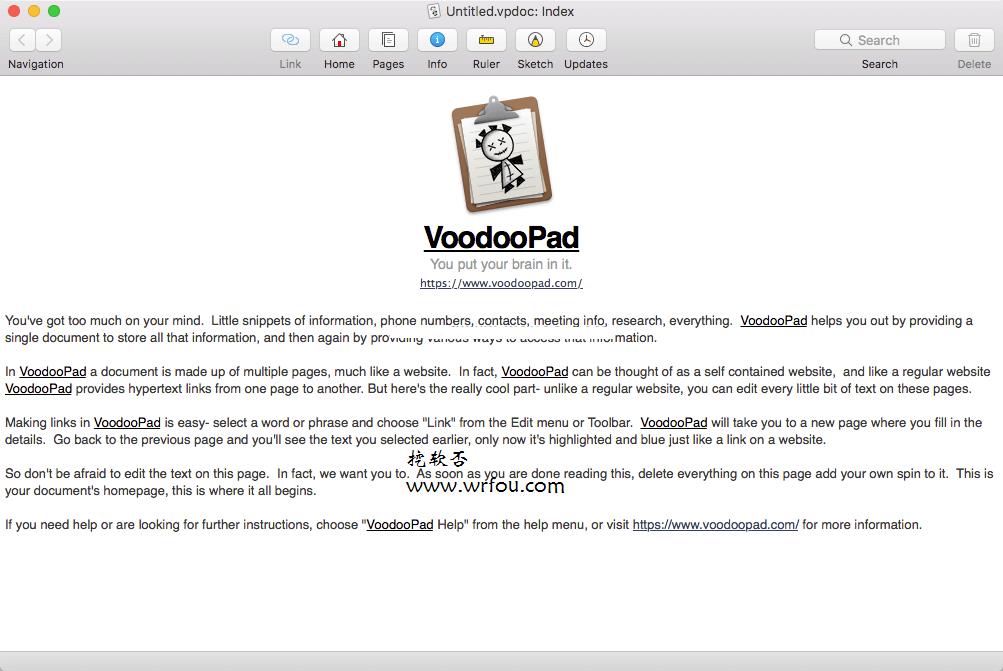Open the Home page icon
This screenshot has width=1003, height=671.
tap(339, 40)
